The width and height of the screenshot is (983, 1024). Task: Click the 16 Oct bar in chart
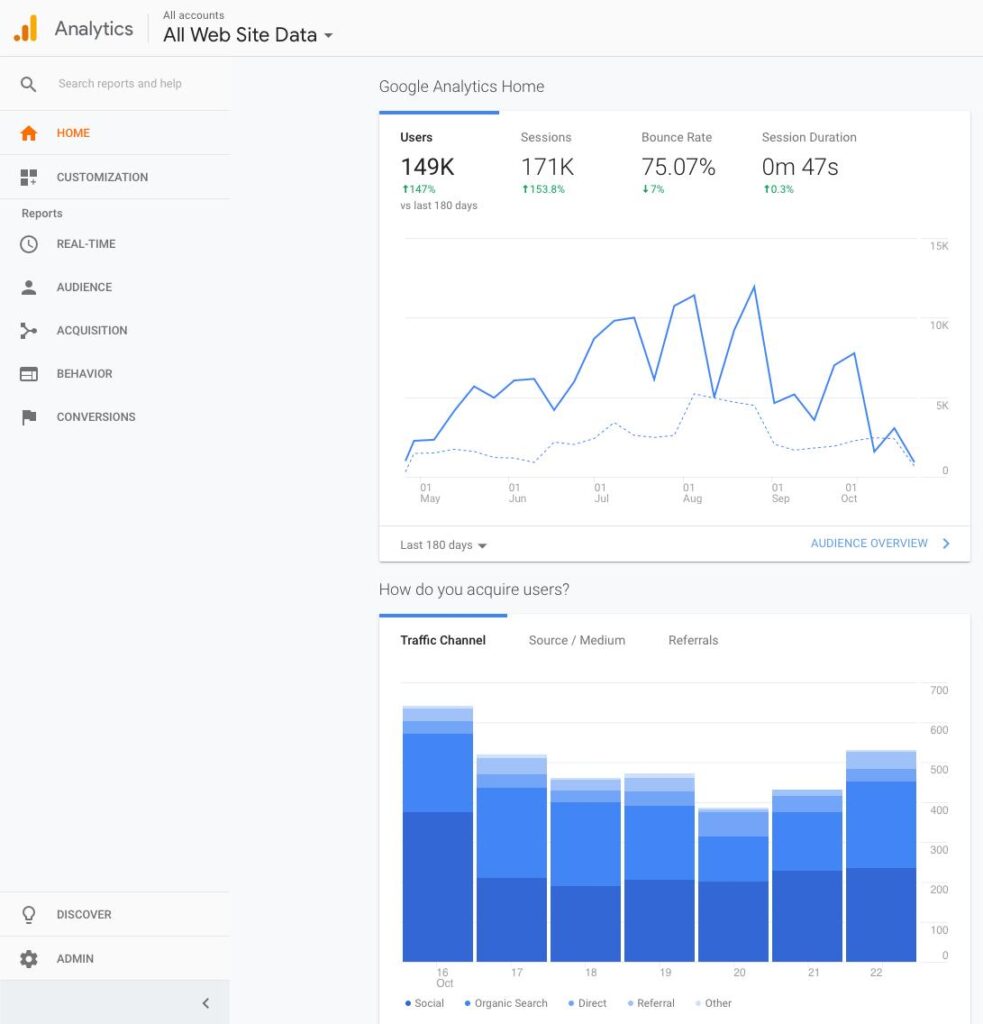click(438, 834)
